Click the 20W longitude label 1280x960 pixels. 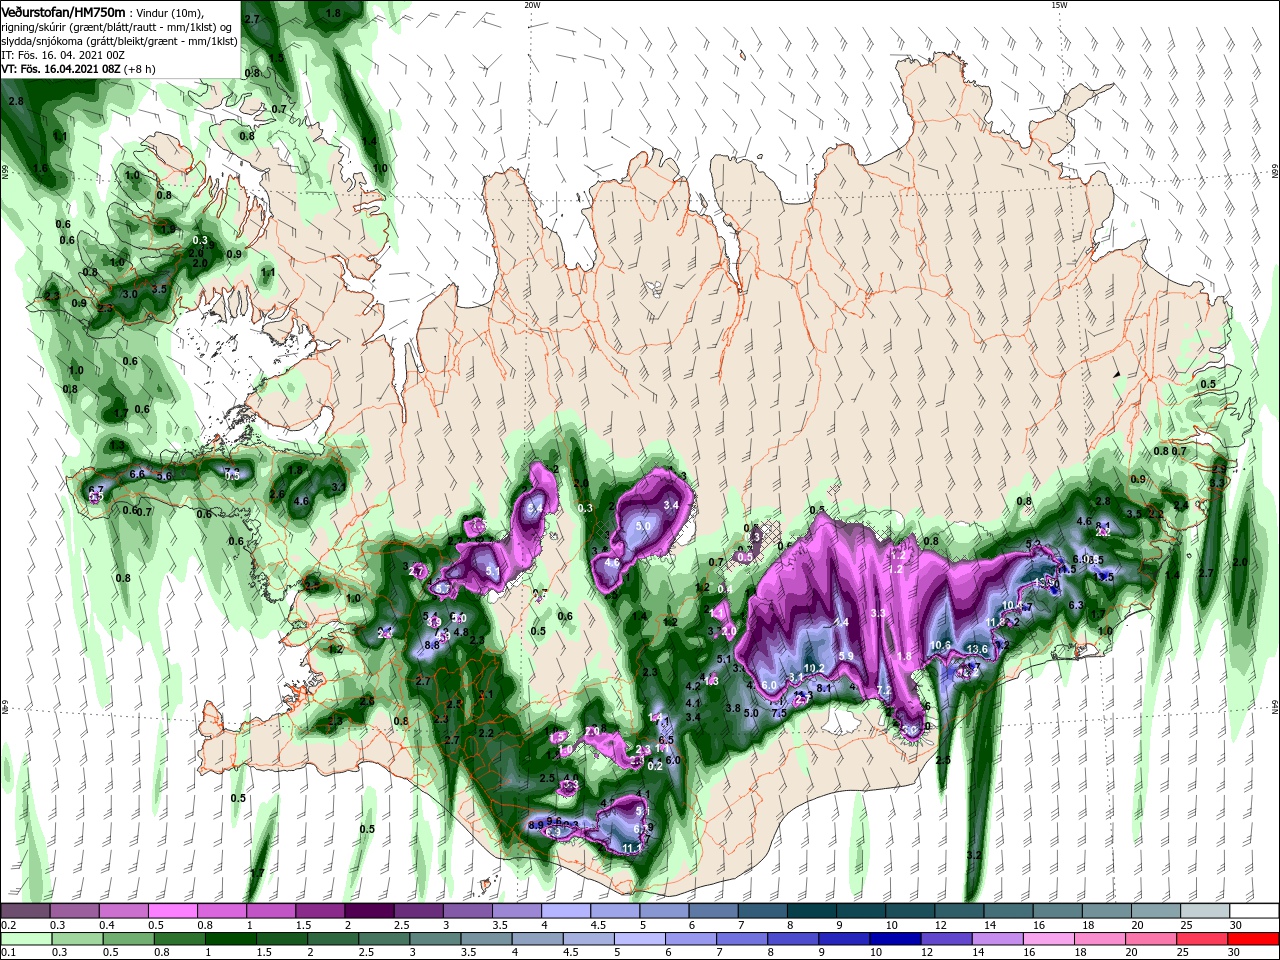(x=532, y=4)
